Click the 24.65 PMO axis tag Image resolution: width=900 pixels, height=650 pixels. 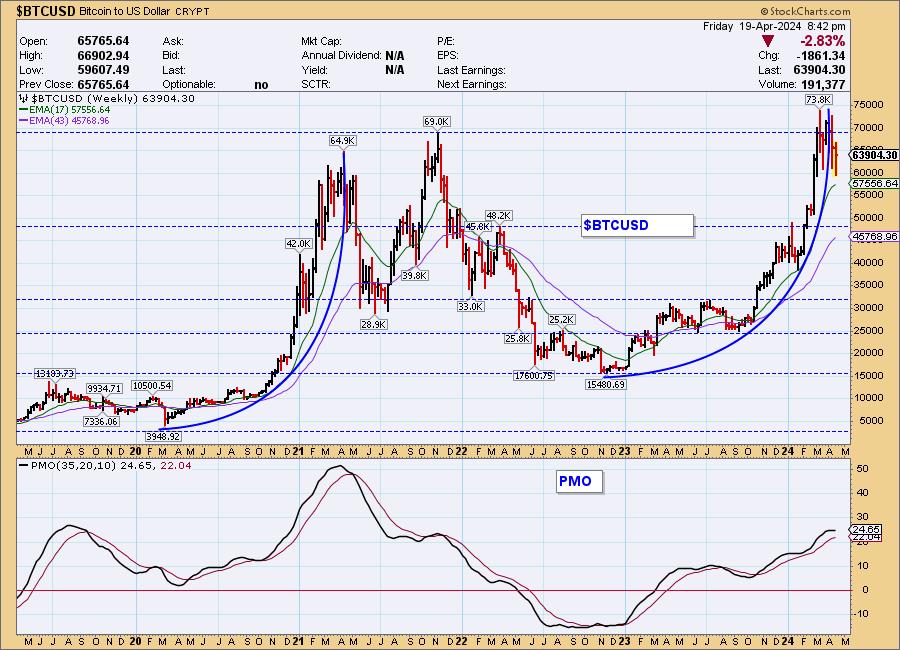point(866,529)
